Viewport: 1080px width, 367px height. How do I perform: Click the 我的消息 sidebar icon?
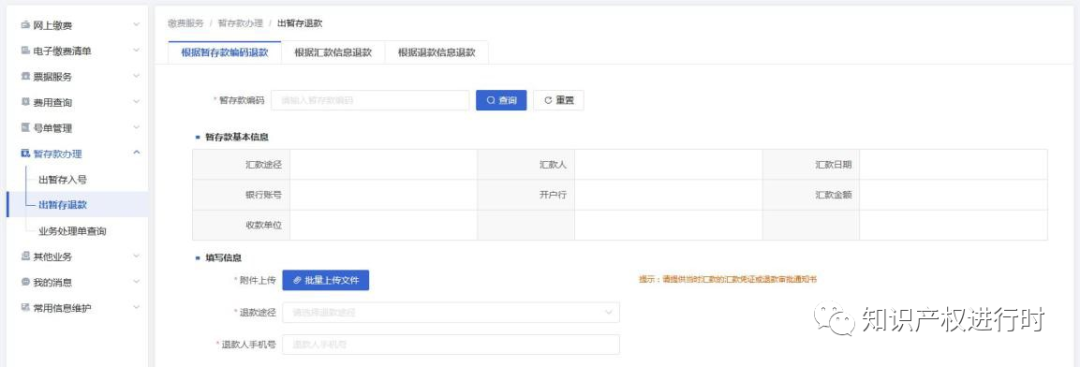[25, 282]
